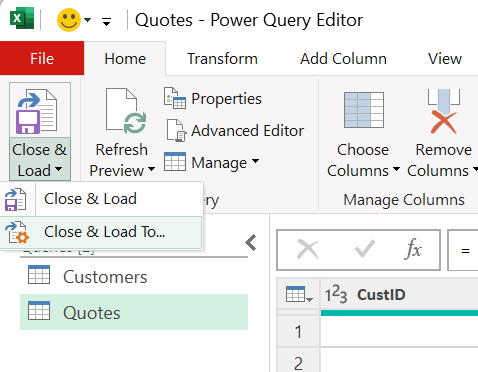The height and width of the screenshot is (372, 478).
Task: Click the Advanced Editor icon
Action: click(x=175, y=130)
